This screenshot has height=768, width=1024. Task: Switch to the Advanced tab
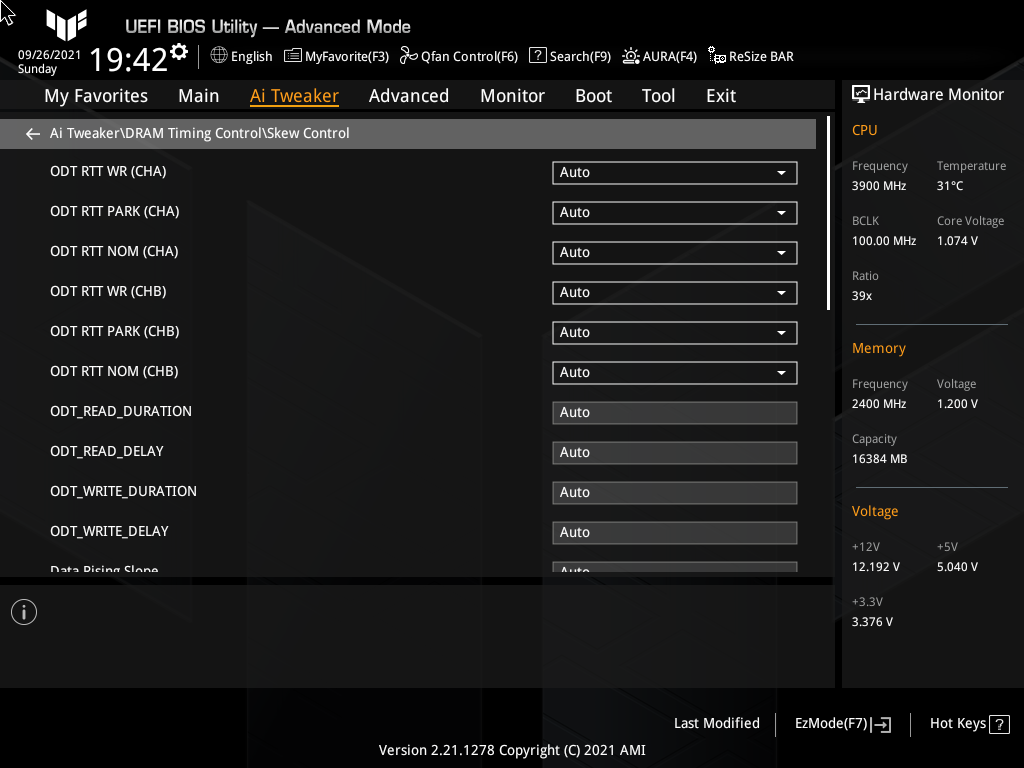tap(409, 95)
